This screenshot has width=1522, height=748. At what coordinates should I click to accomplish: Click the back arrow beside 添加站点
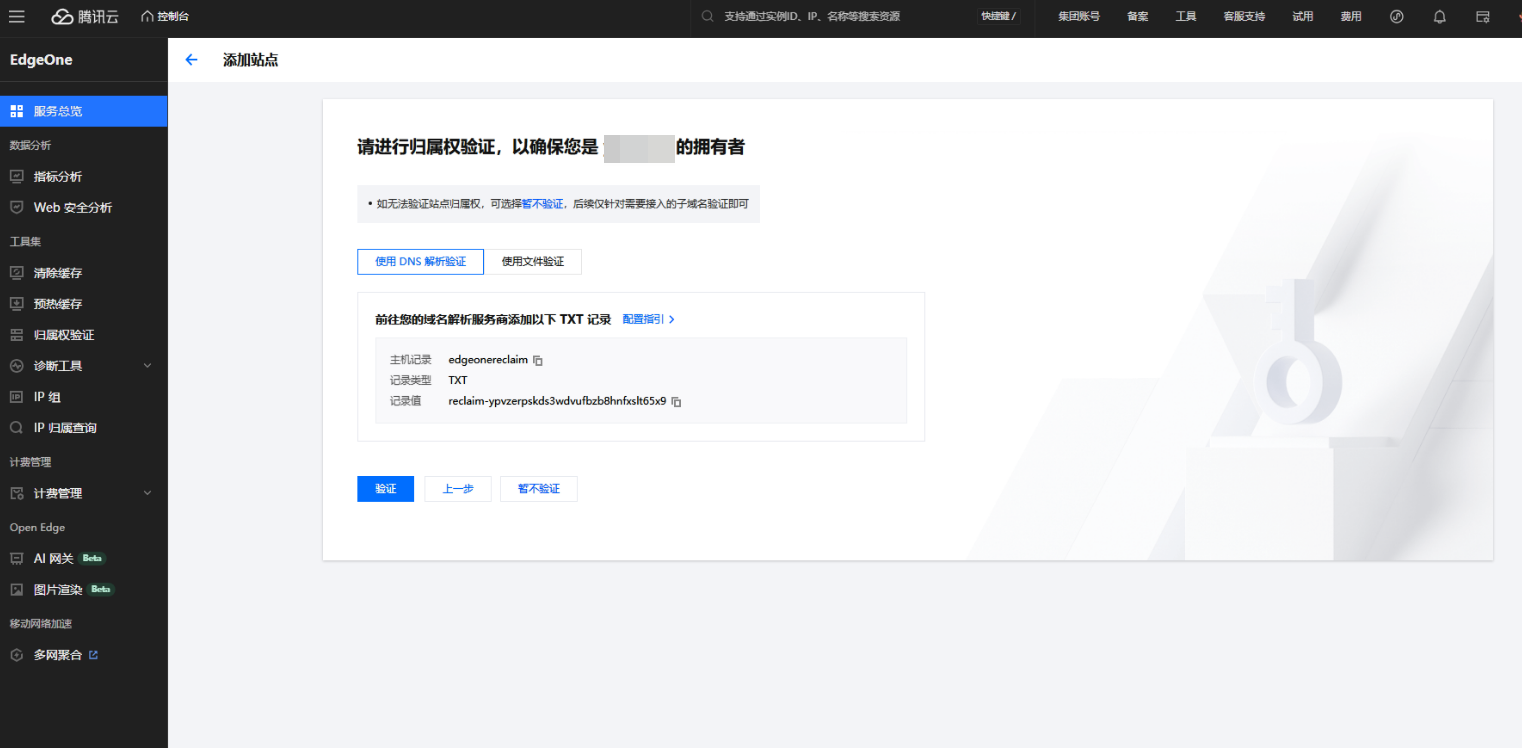[192, 60]
